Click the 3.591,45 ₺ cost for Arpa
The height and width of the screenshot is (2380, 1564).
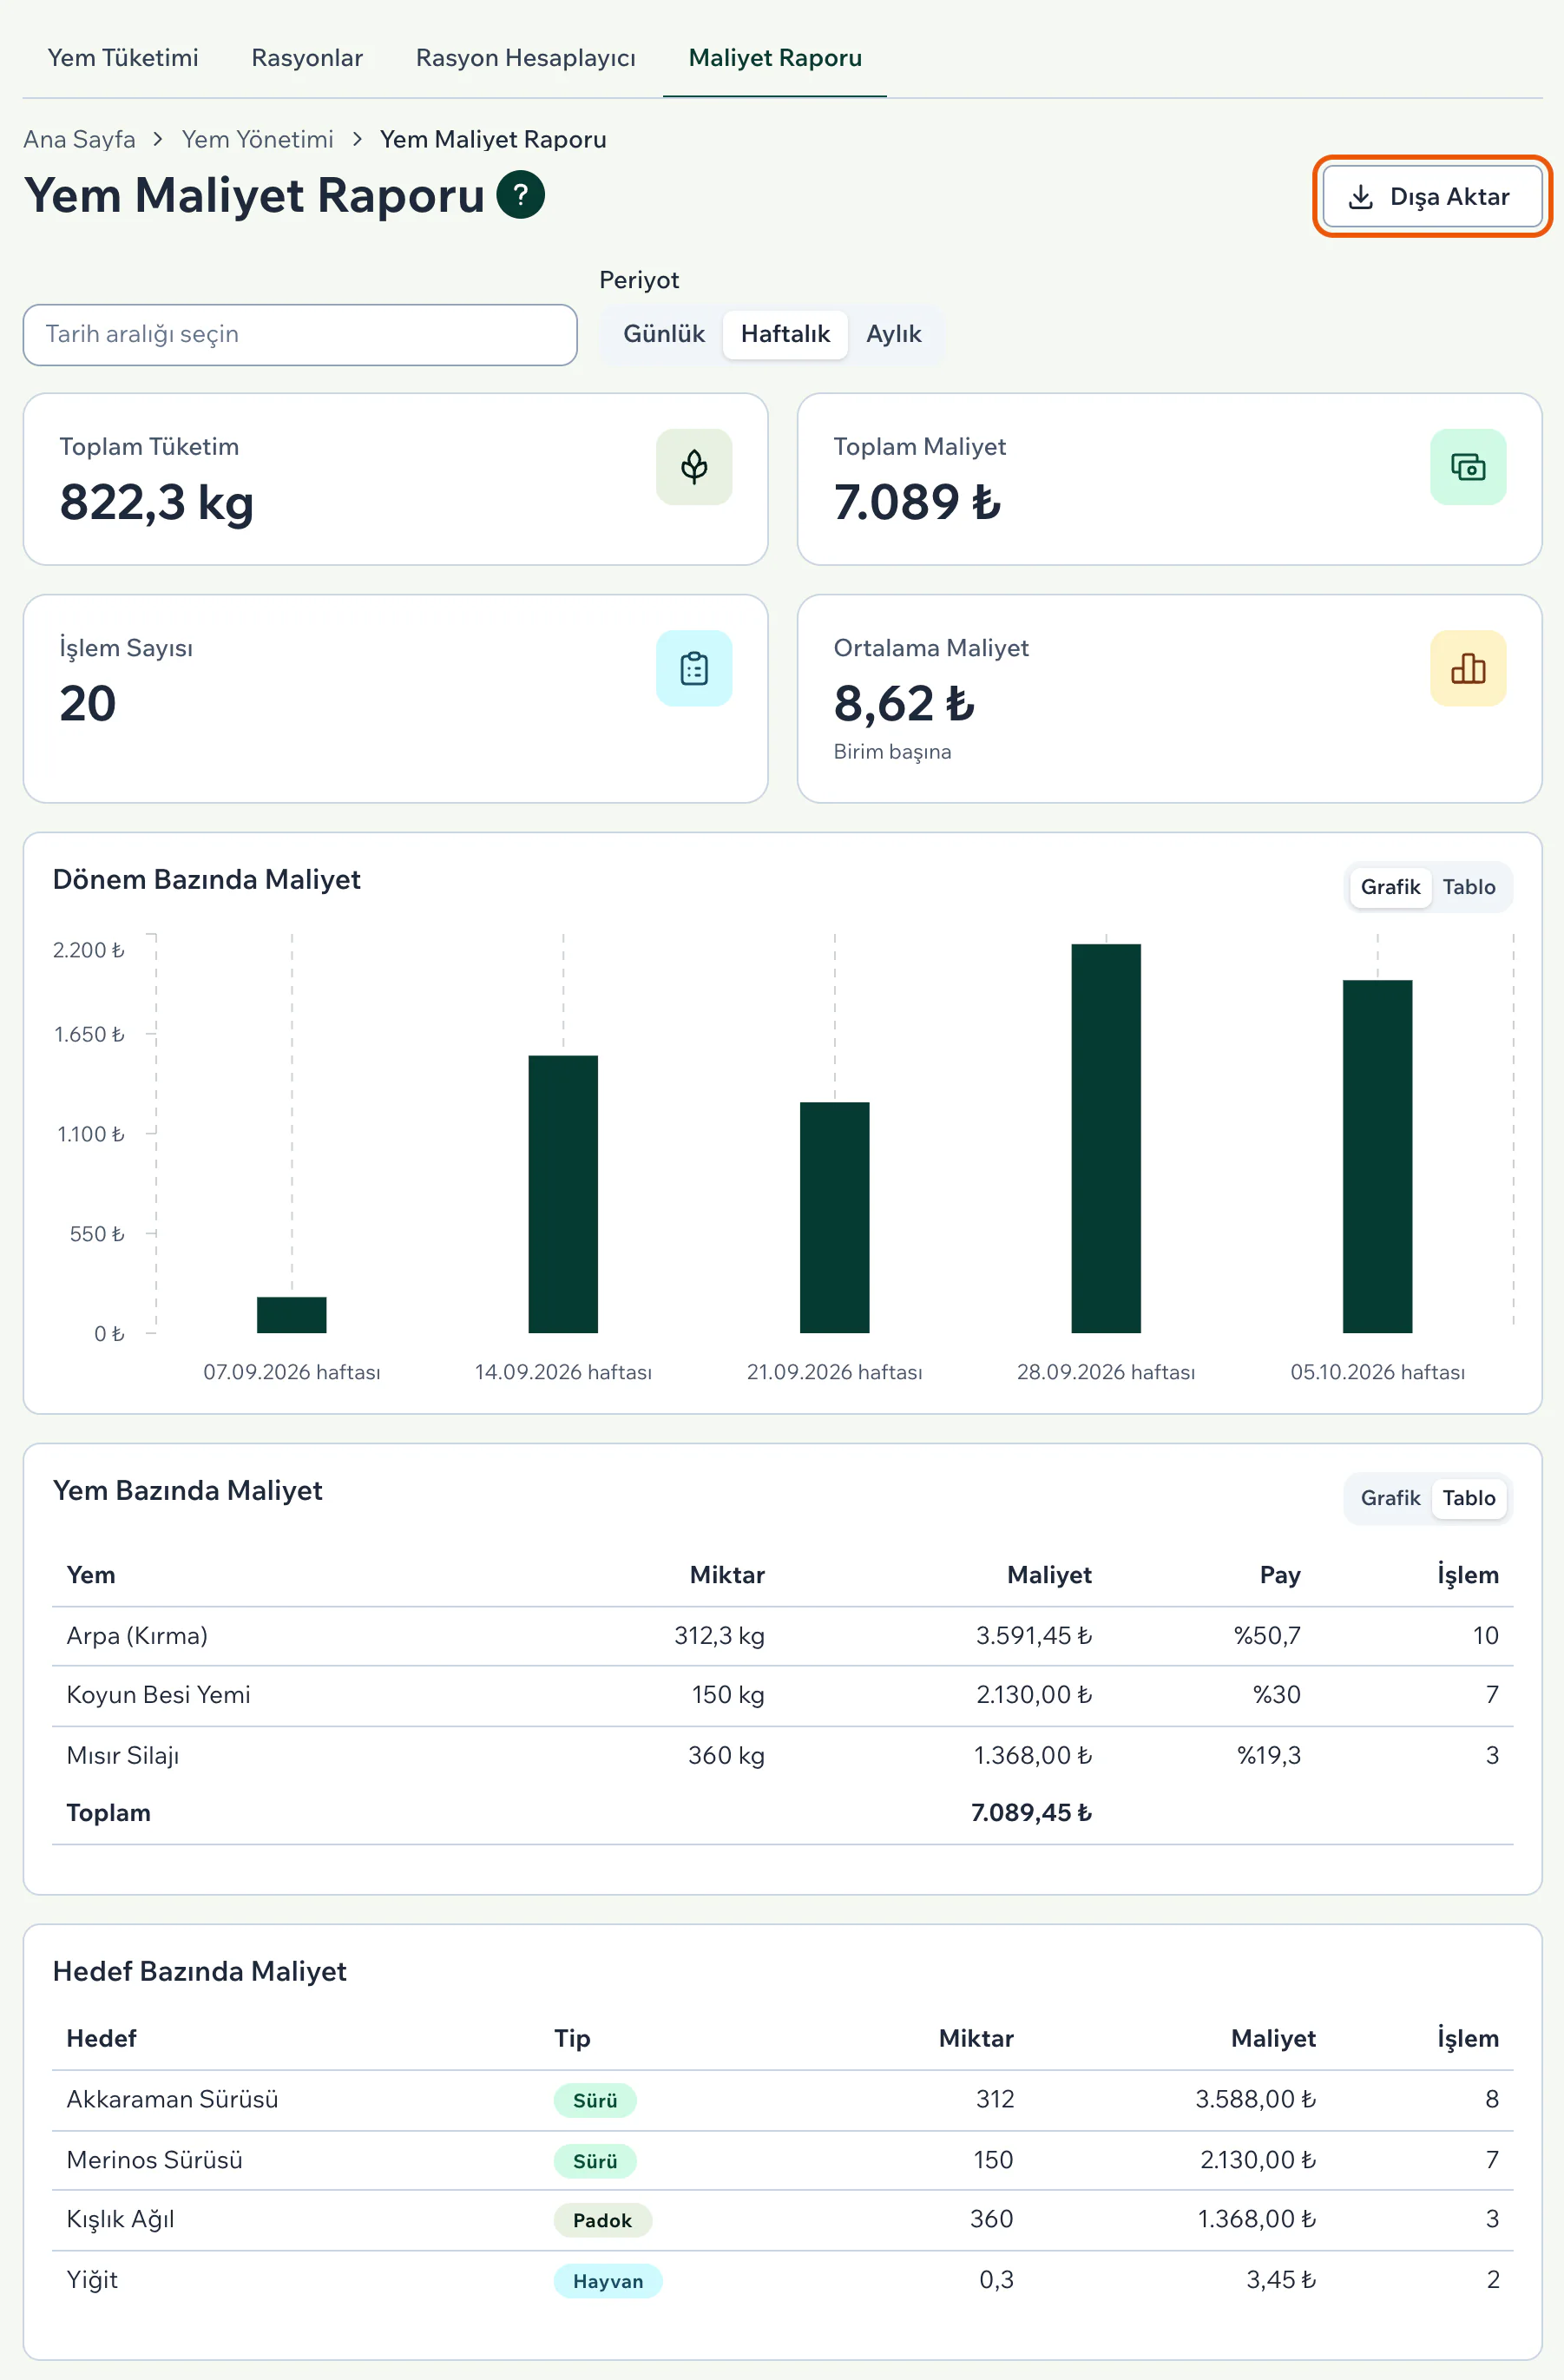click(x=1034, y=1636)
